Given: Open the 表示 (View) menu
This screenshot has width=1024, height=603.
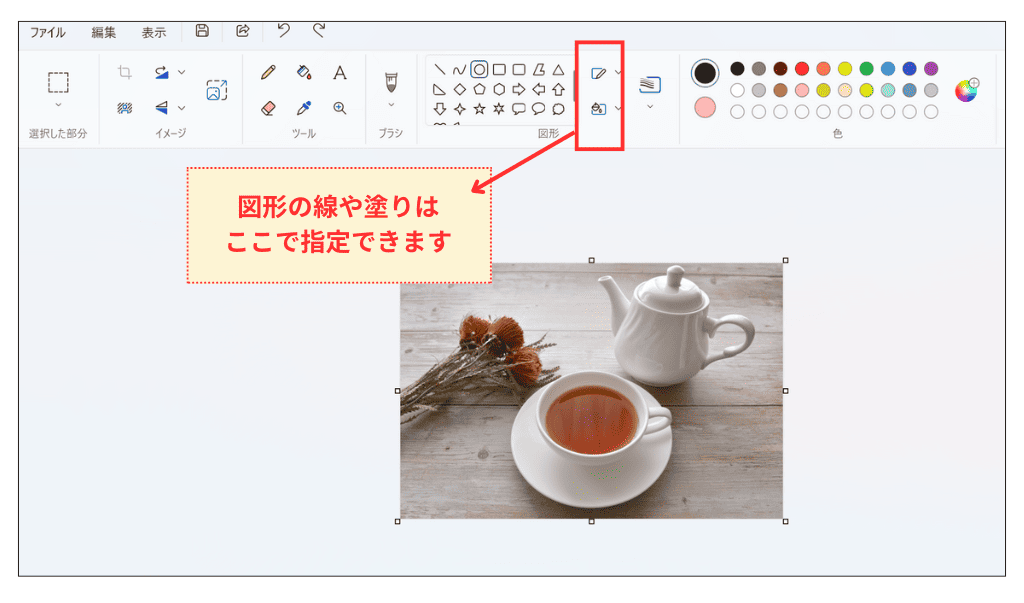Looking at the screenshot, I should [152, 31].
